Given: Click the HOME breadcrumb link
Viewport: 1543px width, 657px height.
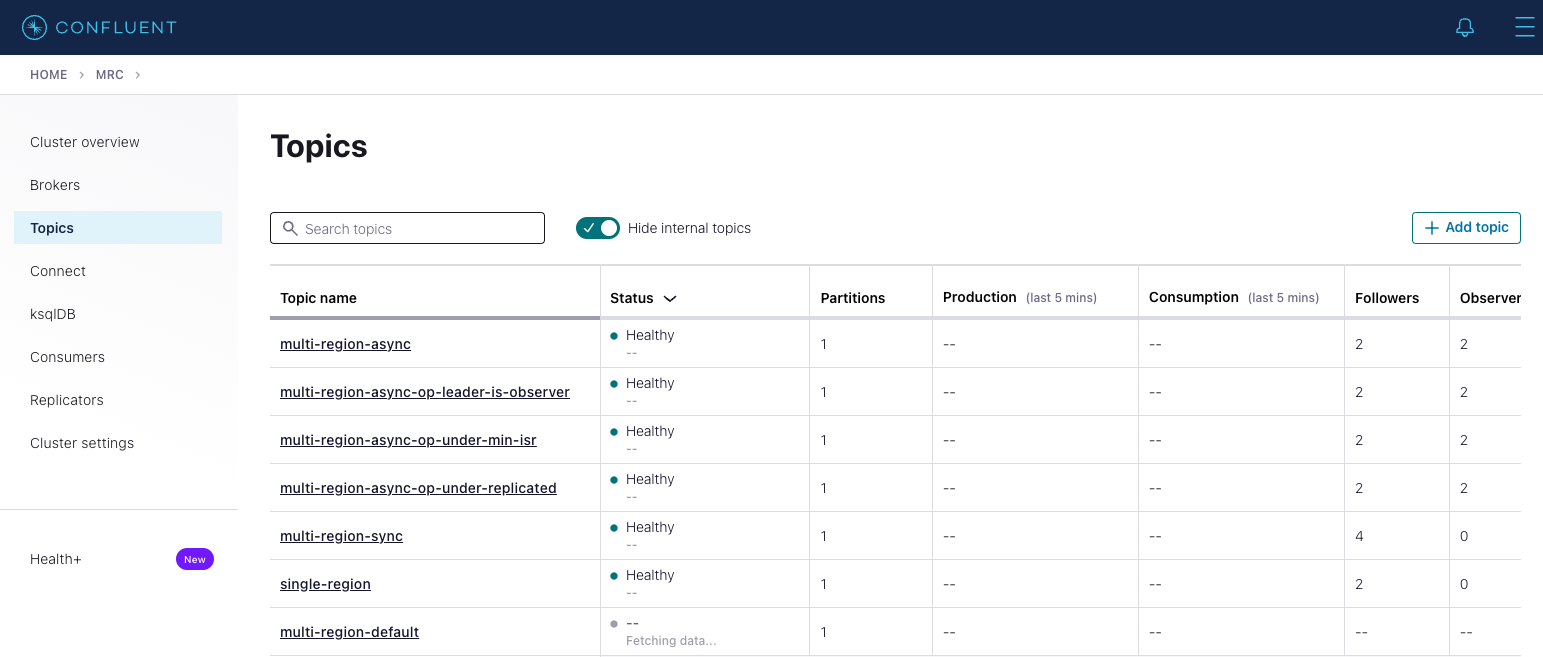Looking at the screenshot, I should click(x=48, y=75).
